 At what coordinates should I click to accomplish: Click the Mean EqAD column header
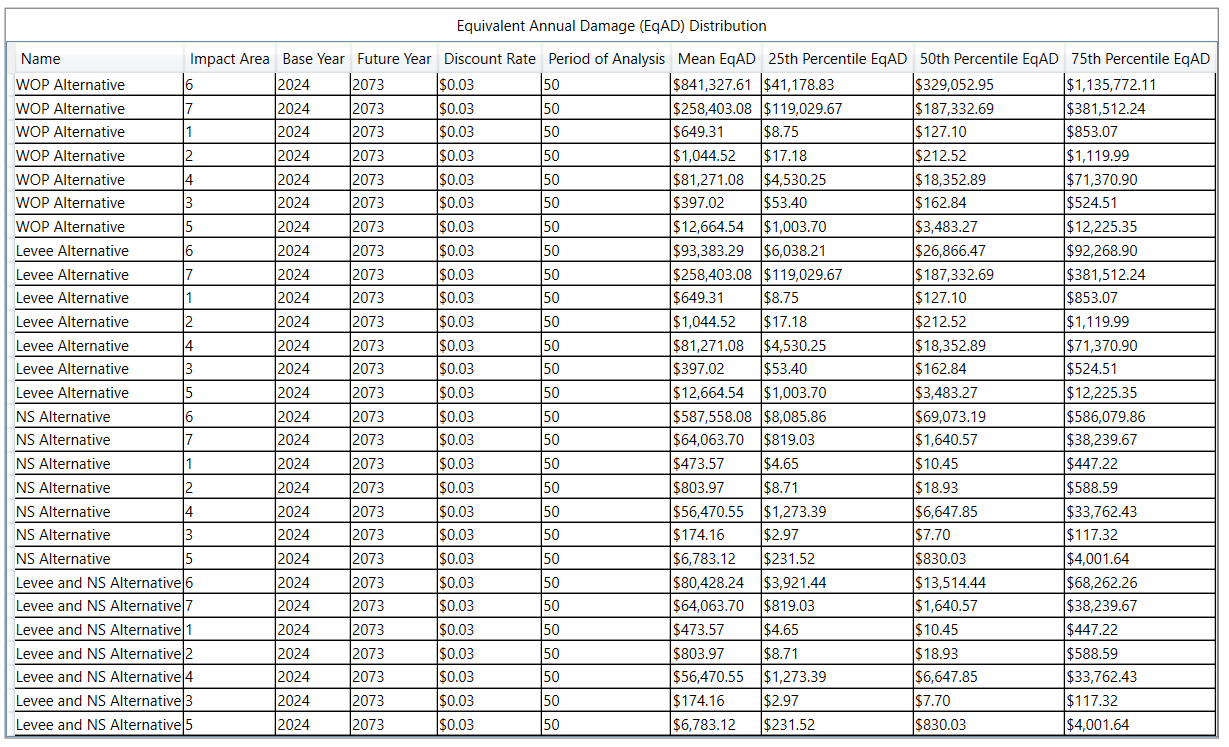(716, 59)
